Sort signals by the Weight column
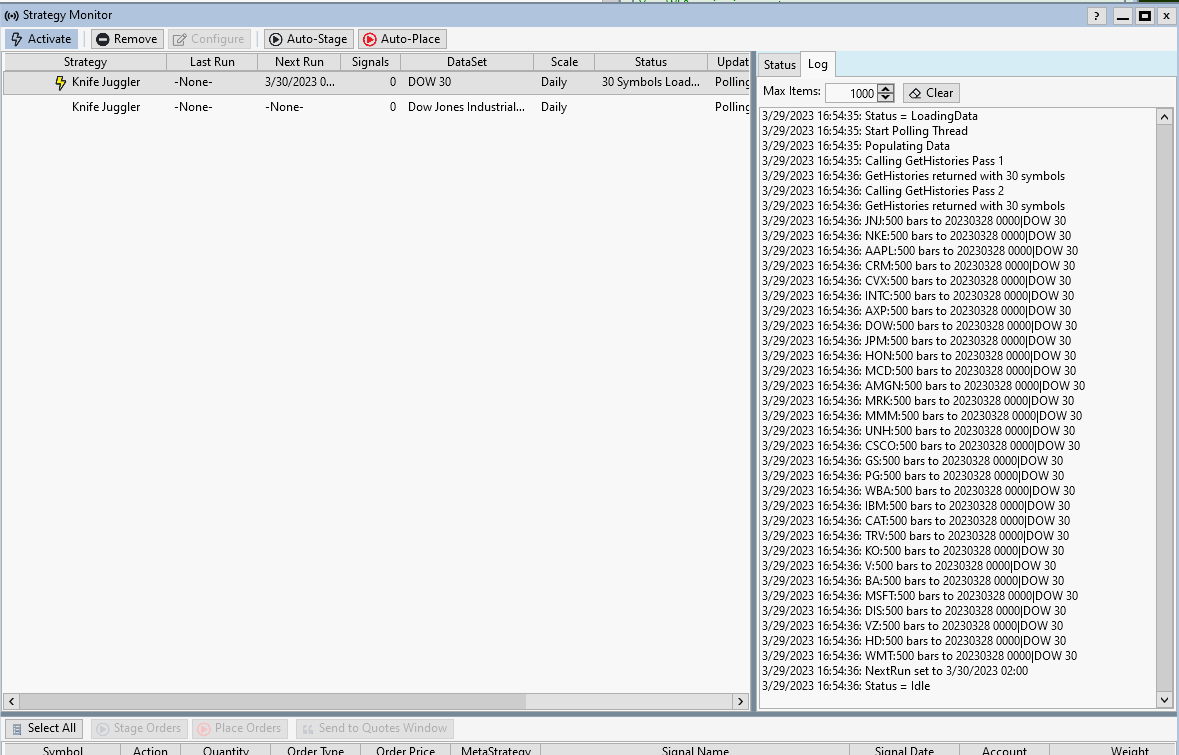 click(x=1114, y=750)
